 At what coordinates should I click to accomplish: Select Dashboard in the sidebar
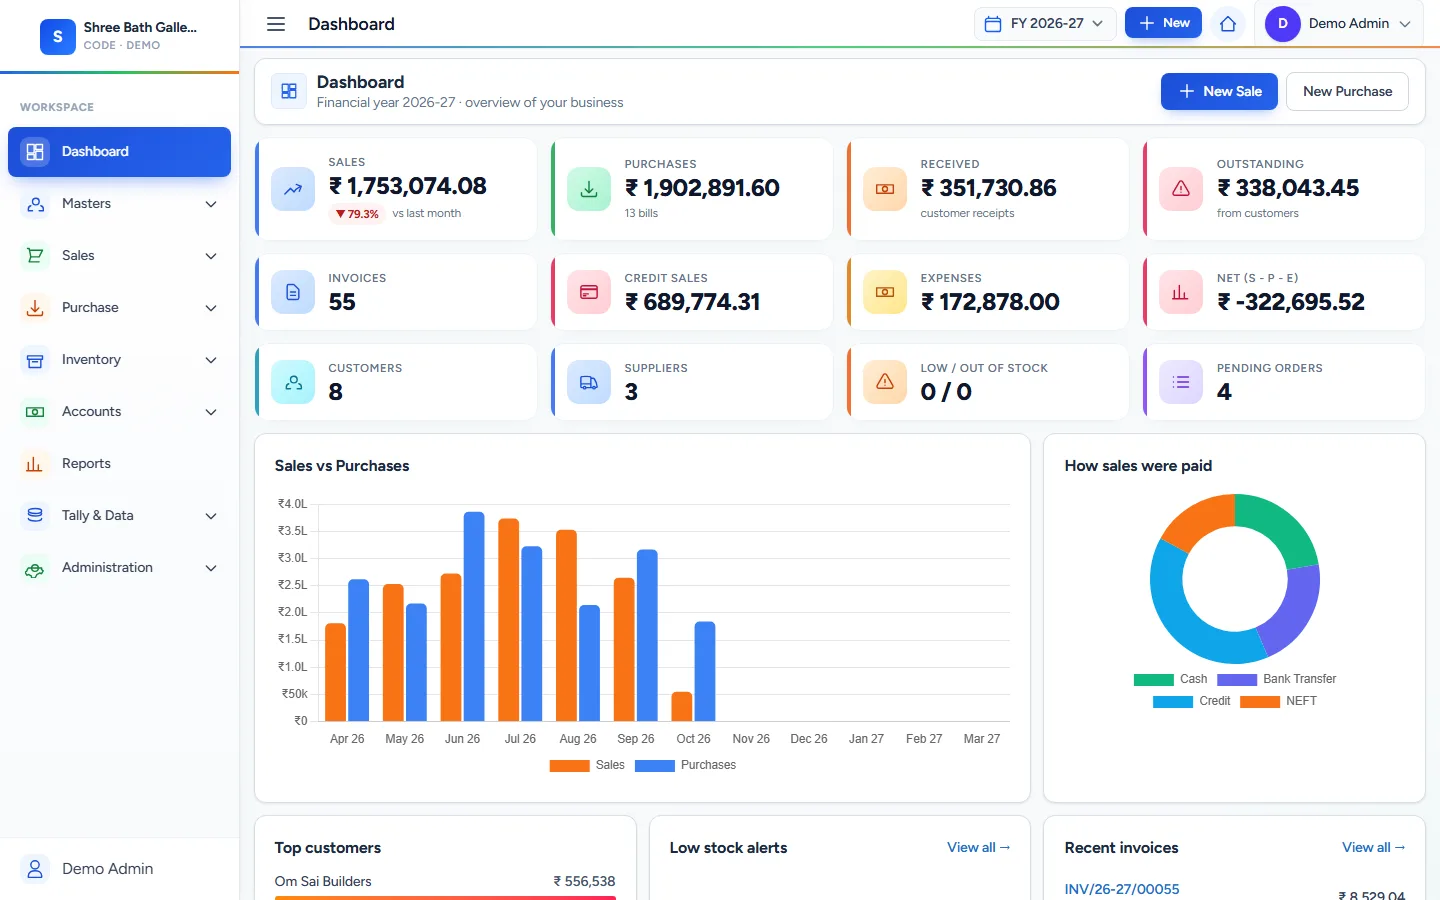click(119, 152)
